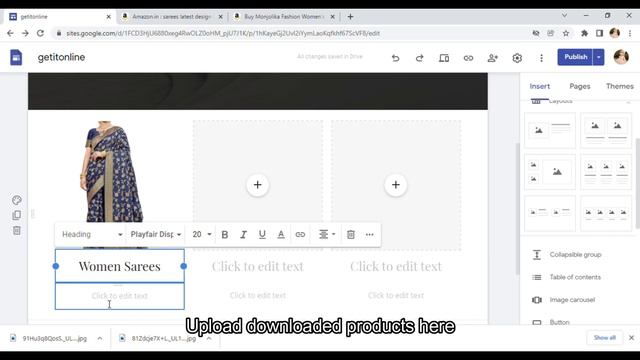The height and width of the screenshot is (360, 640).
Task: Go back to the previous page
Action: (10, 33)
